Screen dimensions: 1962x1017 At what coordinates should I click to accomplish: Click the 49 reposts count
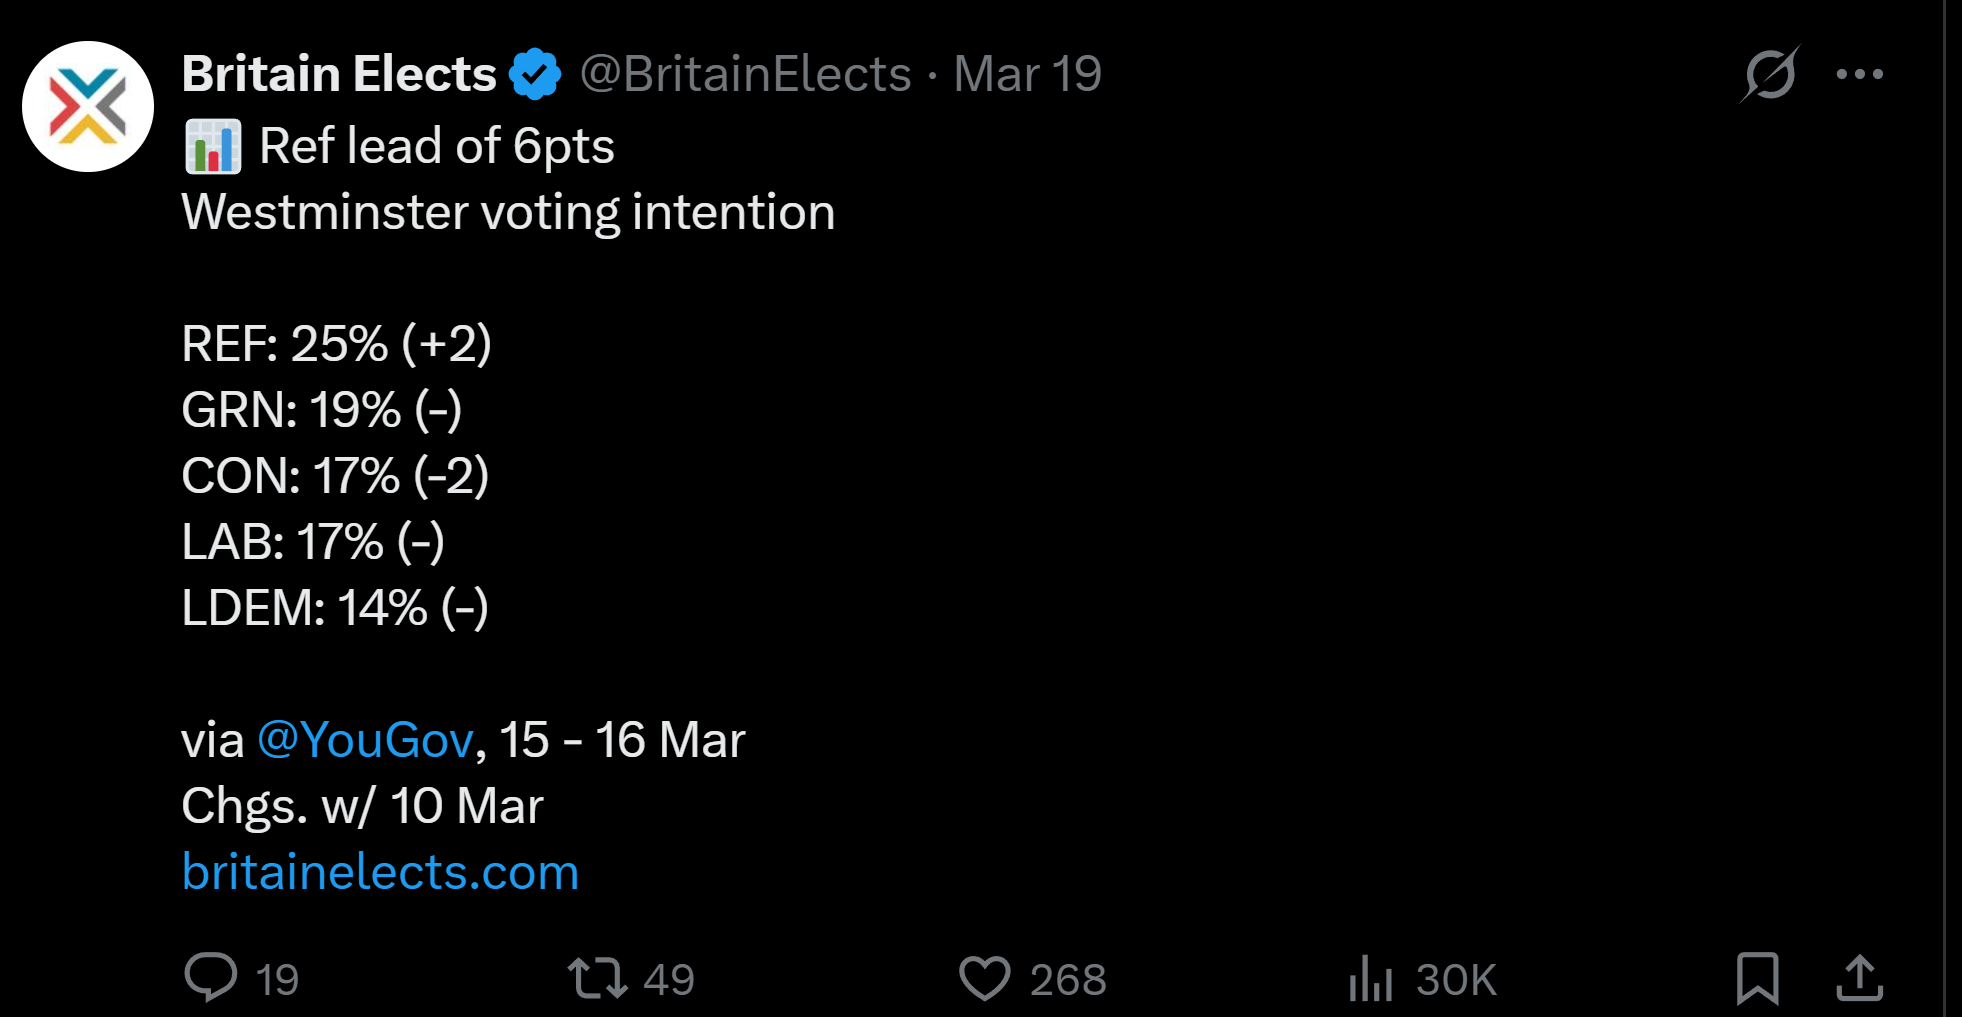[668, 979]
